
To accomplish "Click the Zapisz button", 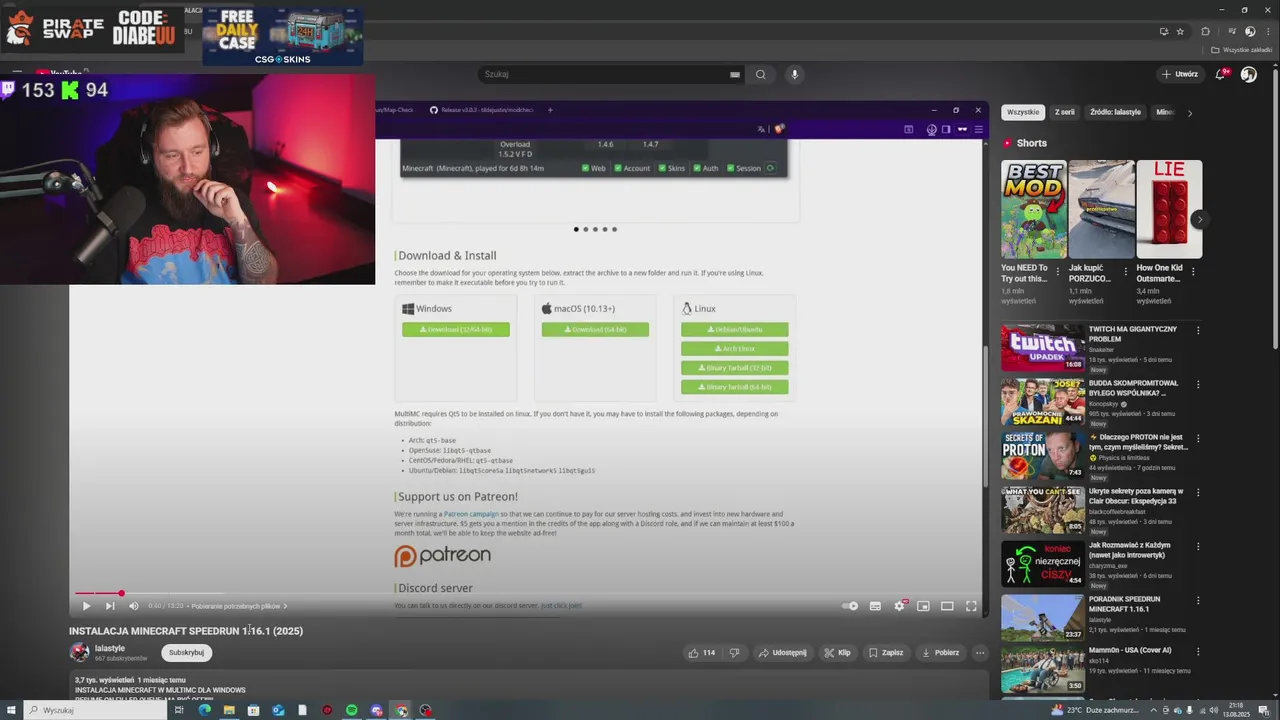I will tap(886, 653).
